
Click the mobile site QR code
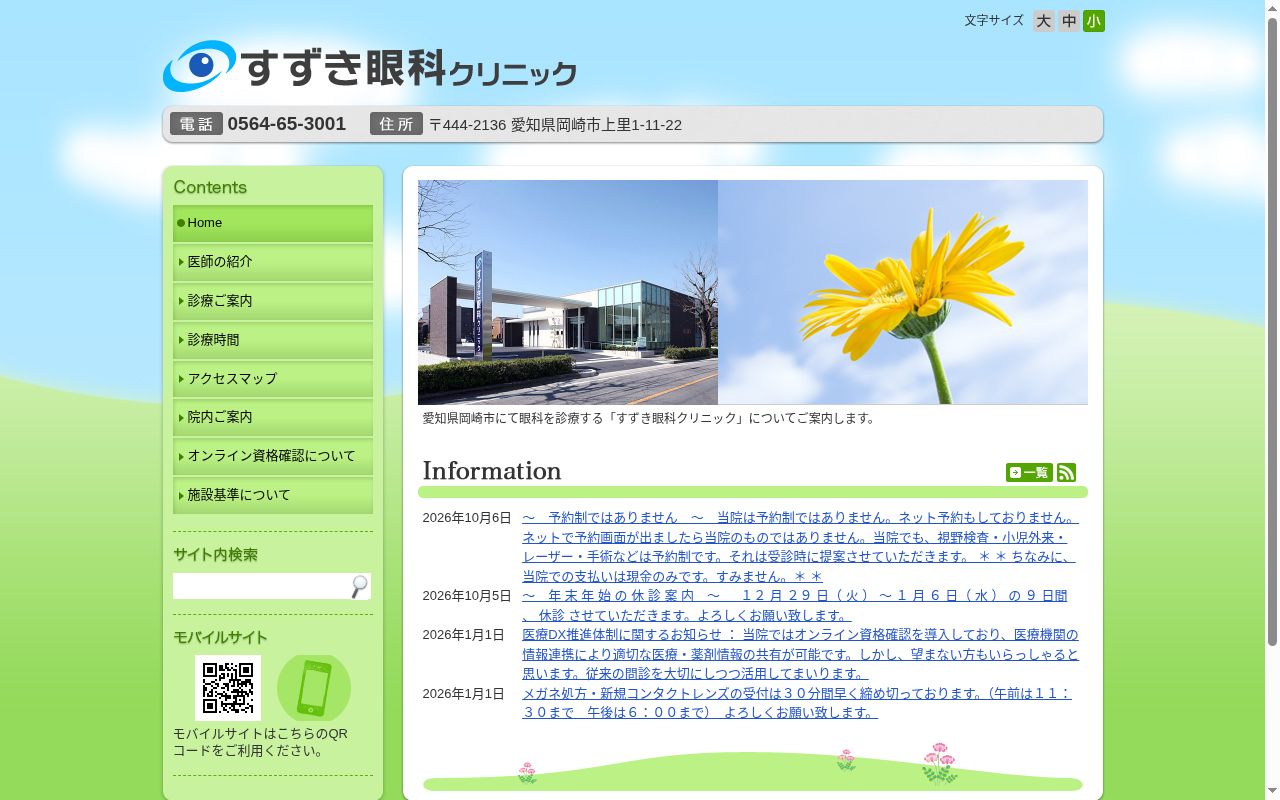(228, 688)
